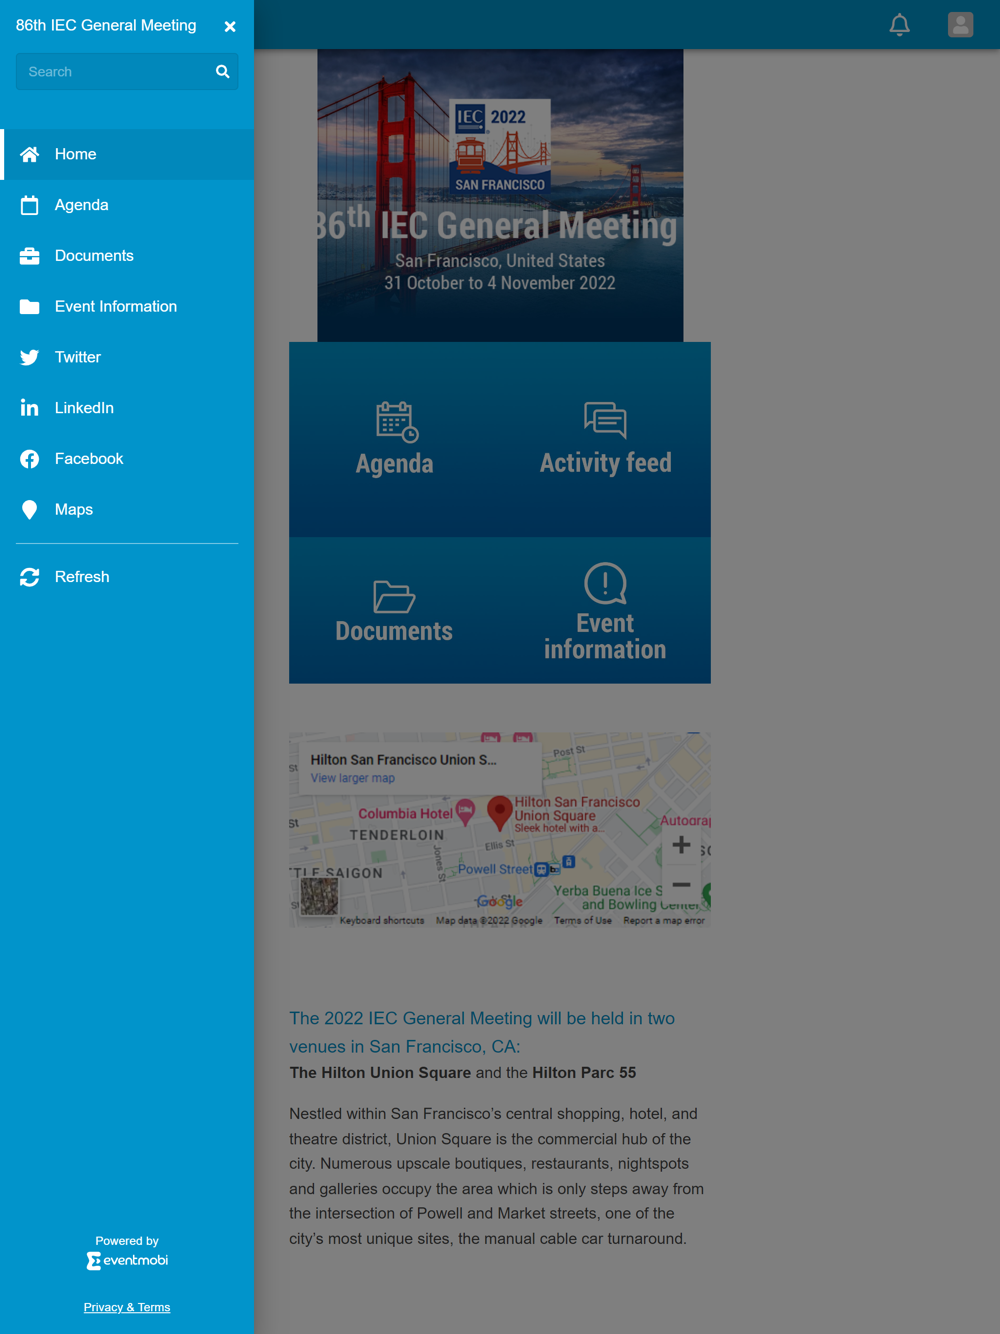
Task: Open the Activity feed tile
Action: [x=605, y=440]
